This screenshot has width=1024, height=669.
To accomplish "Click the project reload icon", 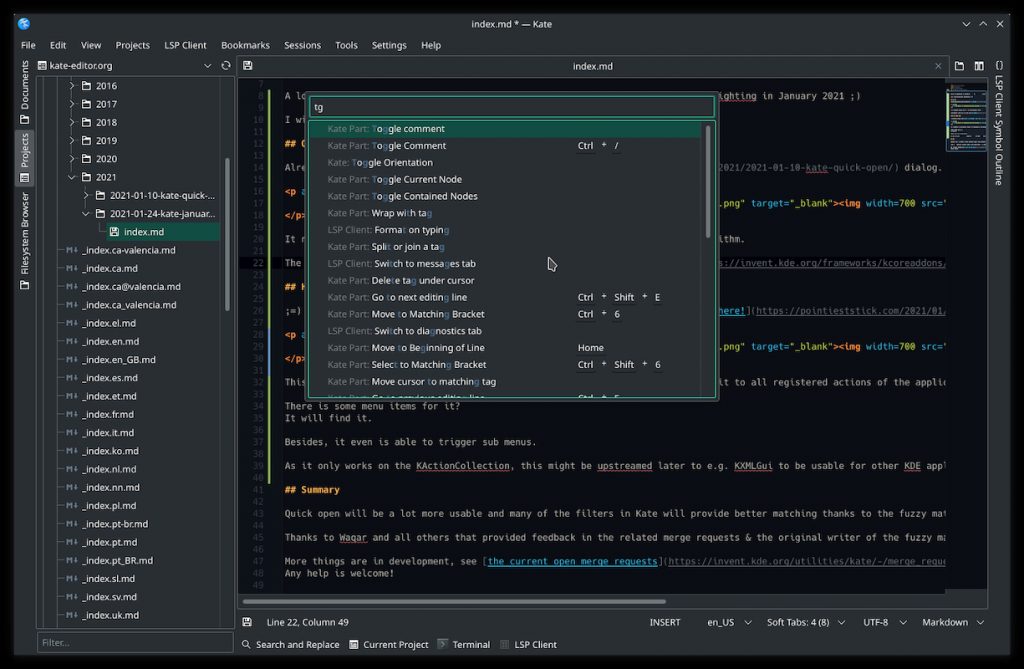I will point(225,66).
